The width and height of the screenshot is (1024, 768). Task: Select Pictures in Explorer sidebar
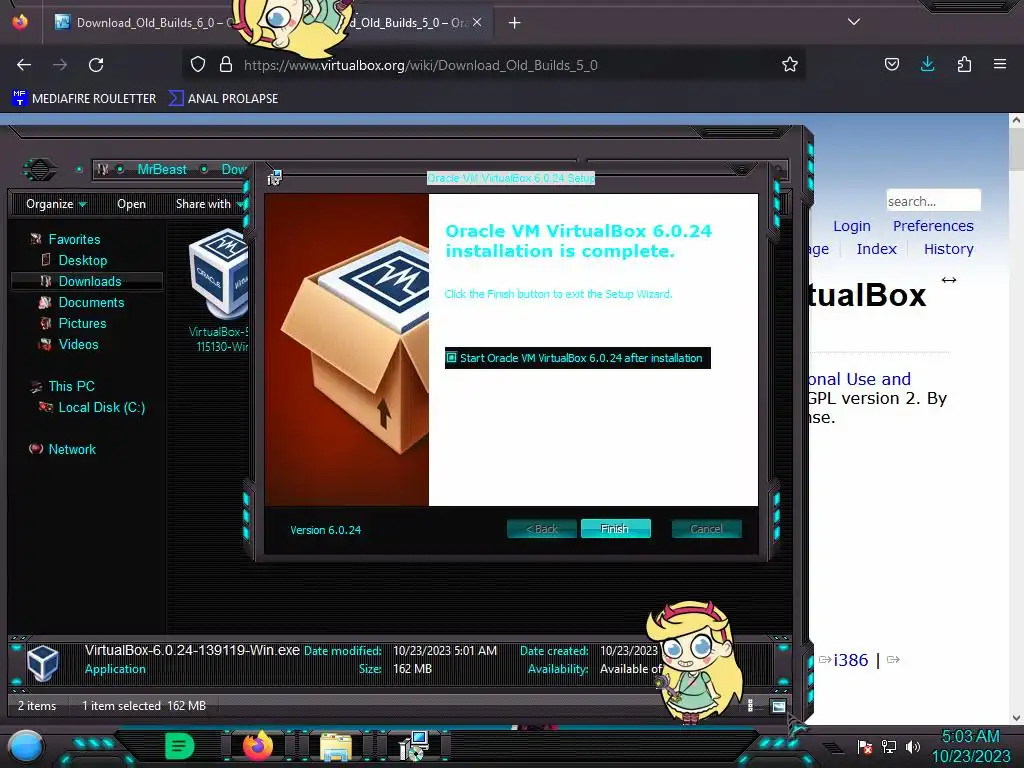82,323
